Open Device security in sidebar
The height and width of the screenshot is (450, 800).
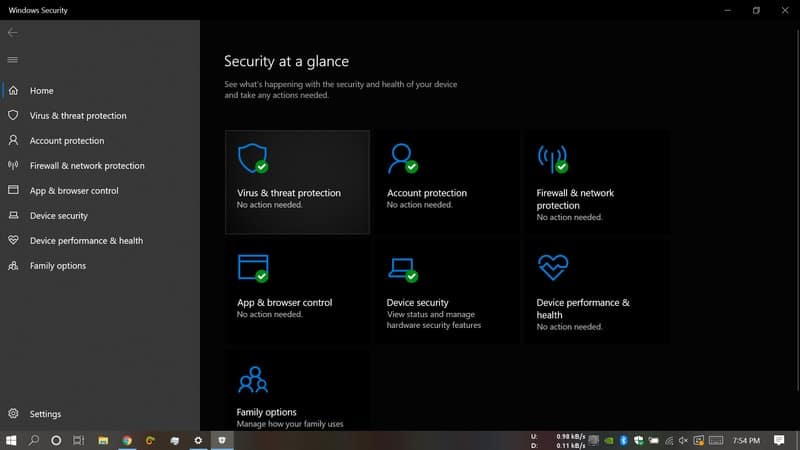pyautogui.click(x=100, y=215)
